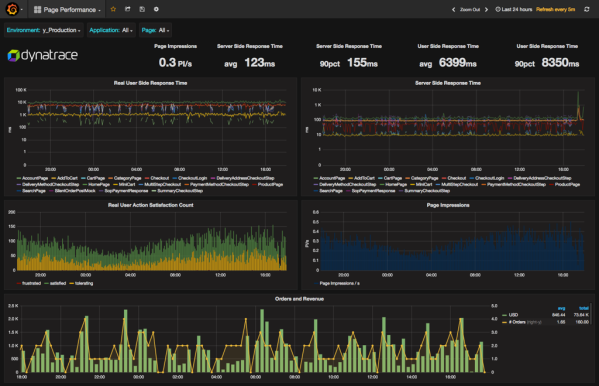The height and width of the screenshot is (386, 599).
Task: Click the 0.3 PI/s impressions value
Action: [x=175, y=63]
